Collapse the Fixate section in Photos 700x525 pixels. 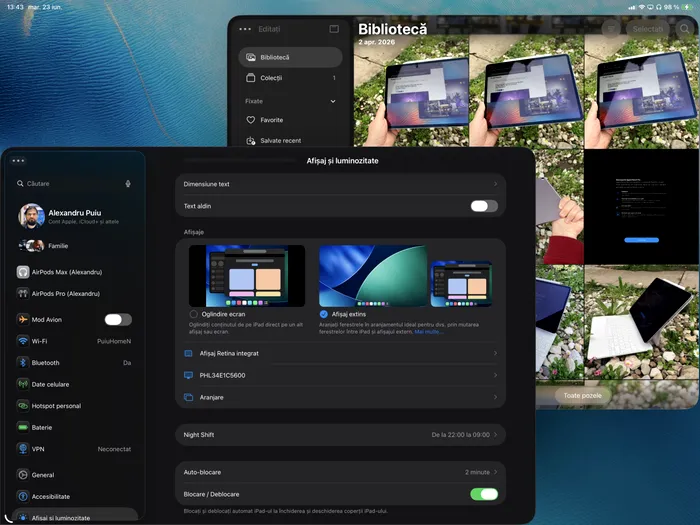(x=333, y=101)
